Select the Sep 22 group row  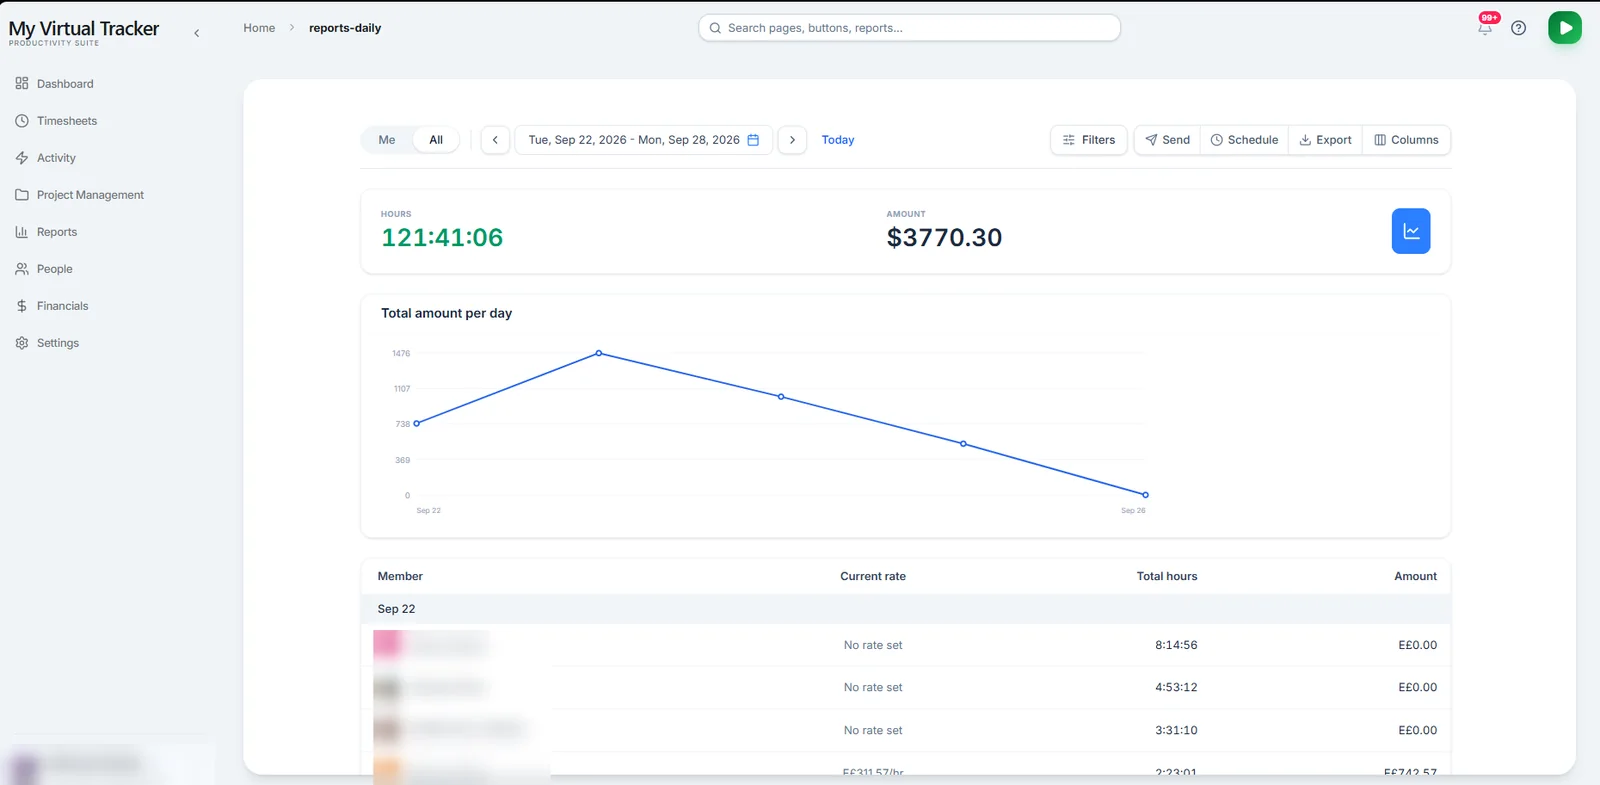pyautogui.click(x=905, y=609)
